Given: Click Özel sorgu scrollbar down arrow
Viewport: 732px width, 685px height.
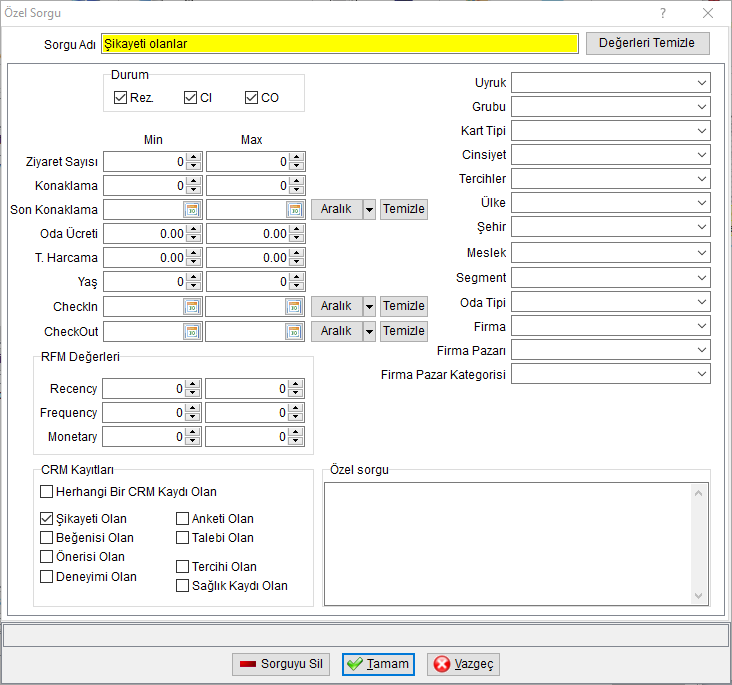Looking at the screenshot, I should (699, 596).
